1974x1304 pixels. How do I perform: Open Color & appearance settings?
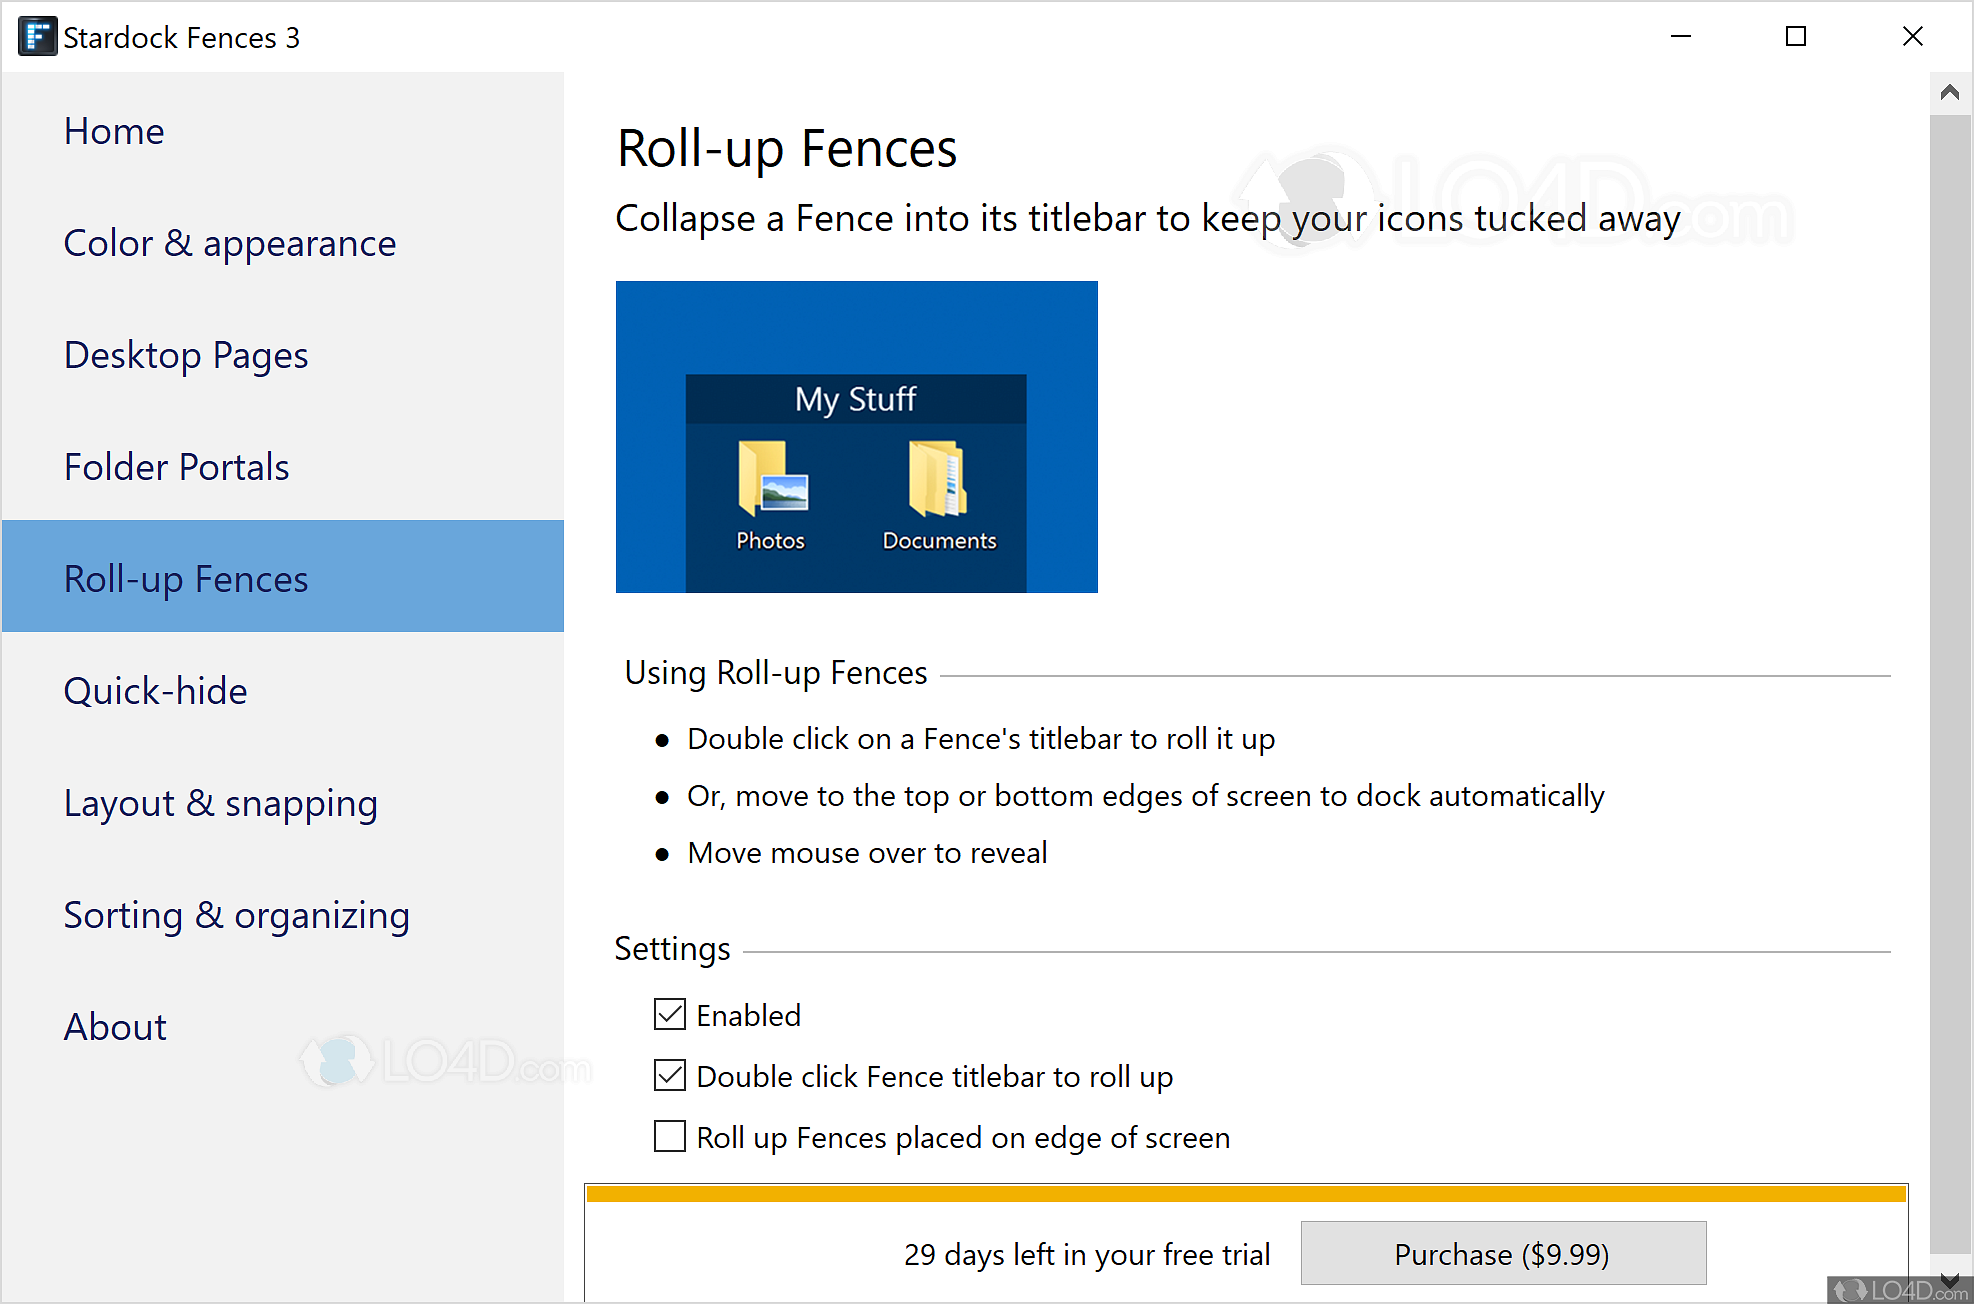[x=229, y=242]
